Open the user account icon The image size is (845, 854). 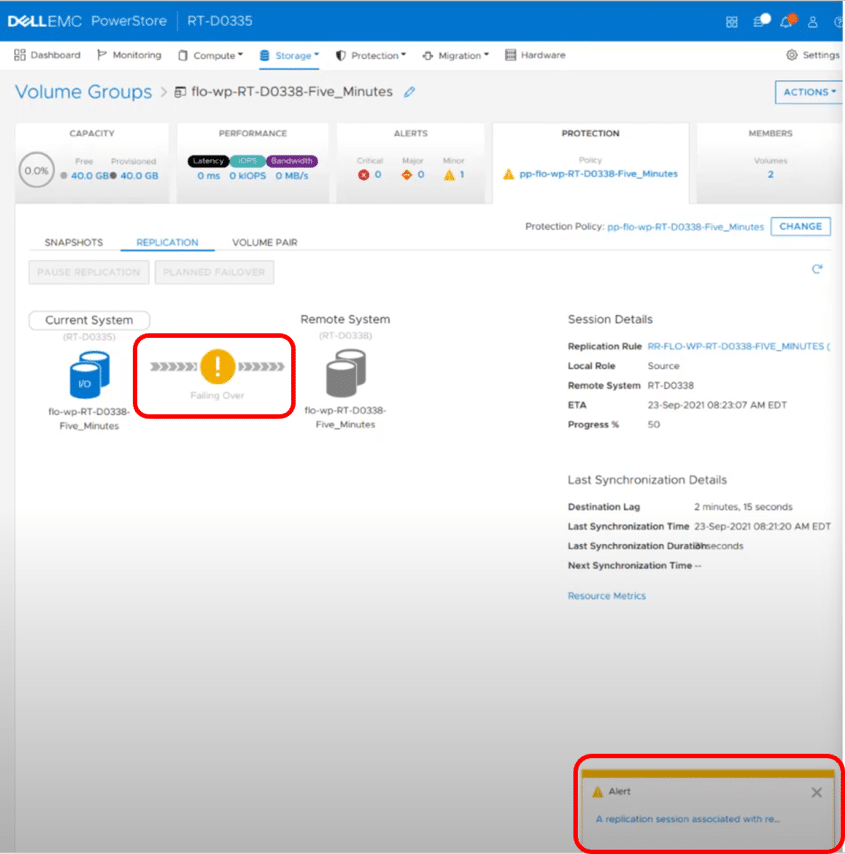point(812,22)
